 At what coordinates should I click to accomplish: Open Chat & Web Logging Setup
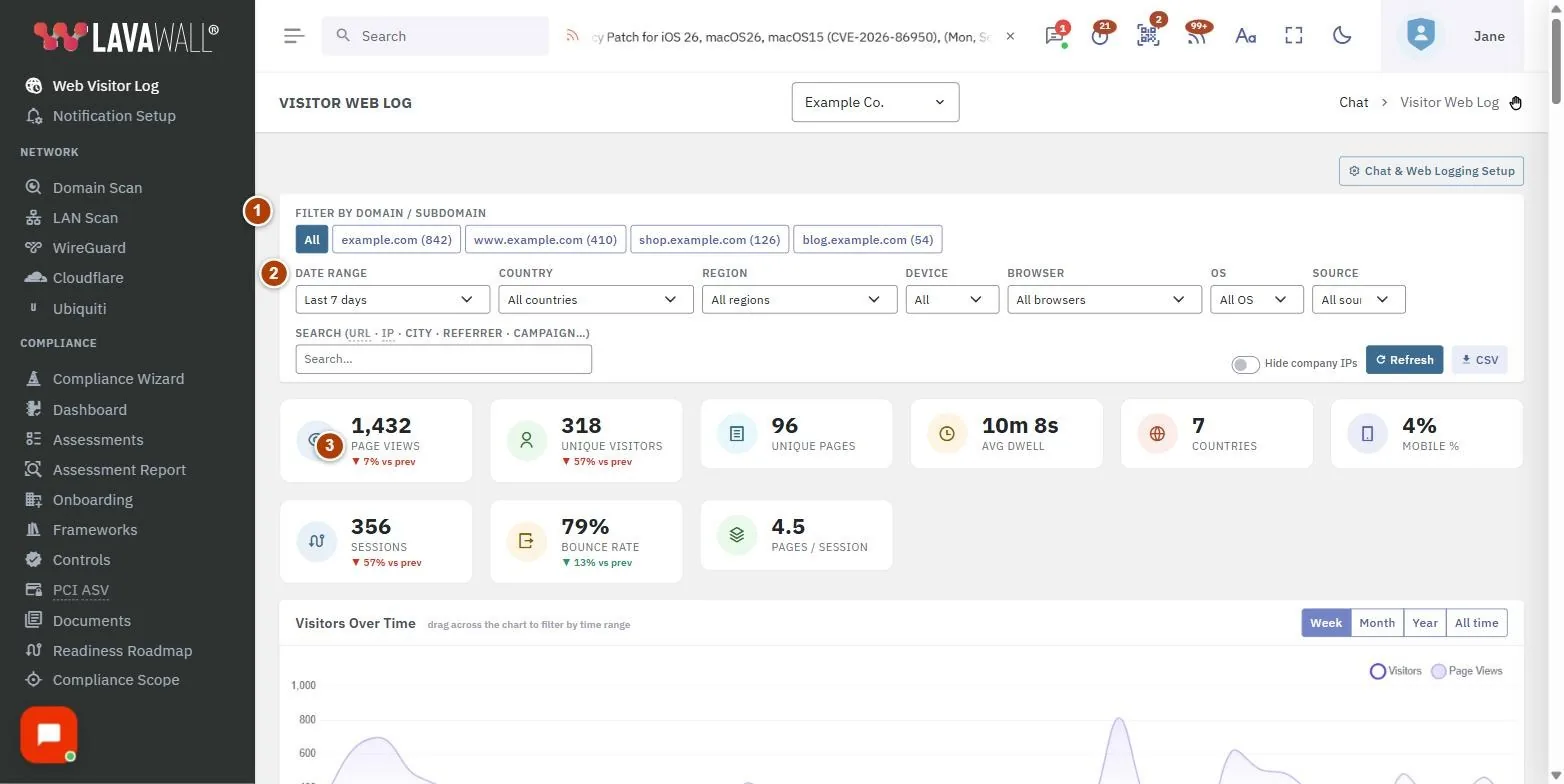coord(1431,171)
